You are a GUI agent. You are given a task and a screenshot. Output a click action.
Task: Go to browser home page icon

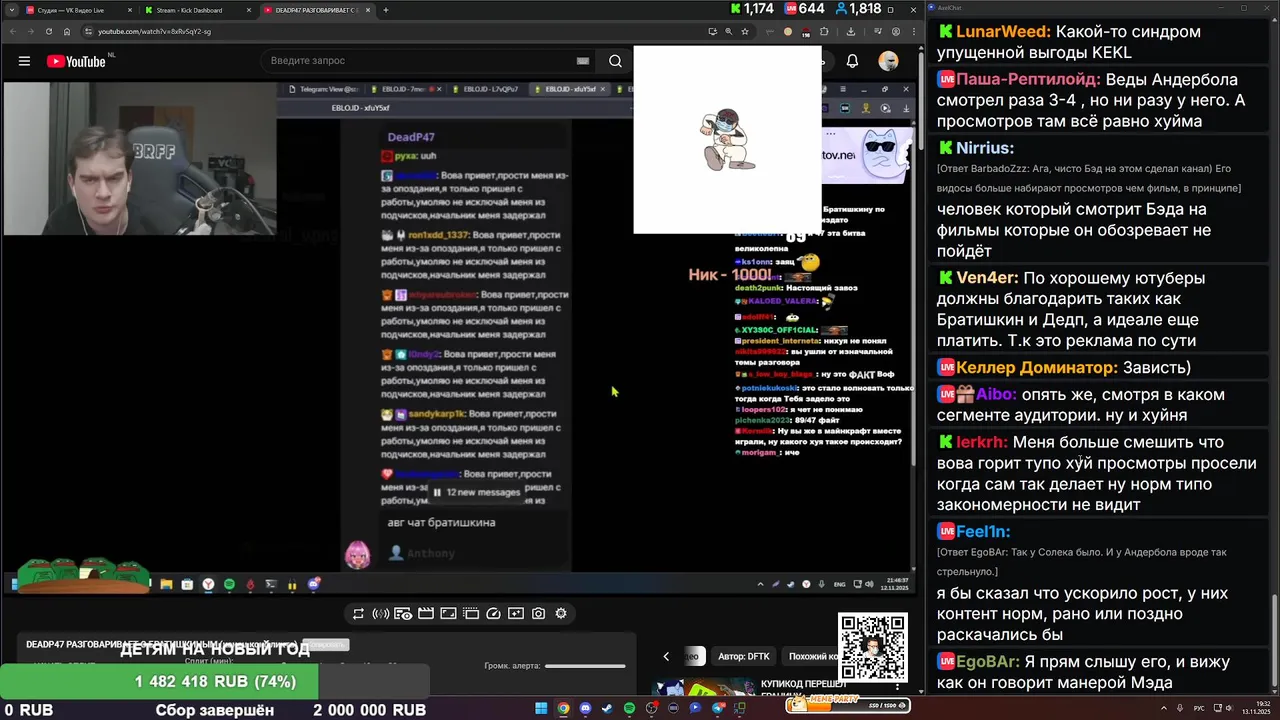click(x=67, y=31)
